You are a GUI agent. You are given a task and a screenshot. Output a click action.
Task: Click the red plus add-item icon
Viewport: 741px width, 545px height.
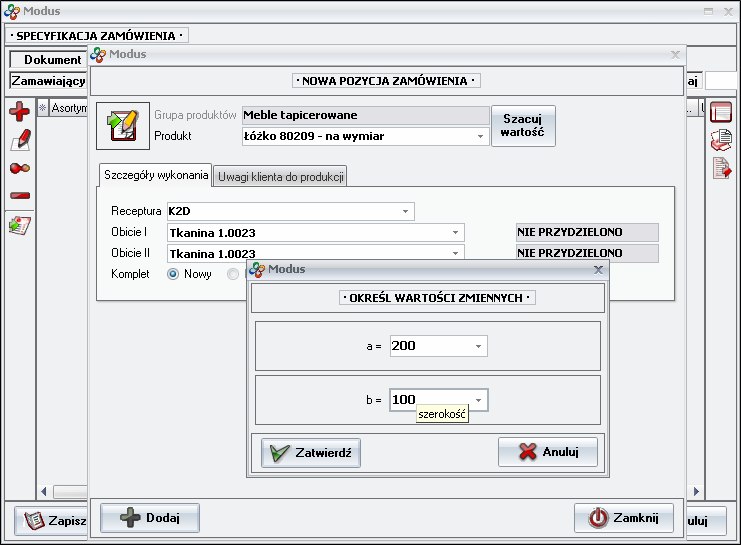point(19,112)
